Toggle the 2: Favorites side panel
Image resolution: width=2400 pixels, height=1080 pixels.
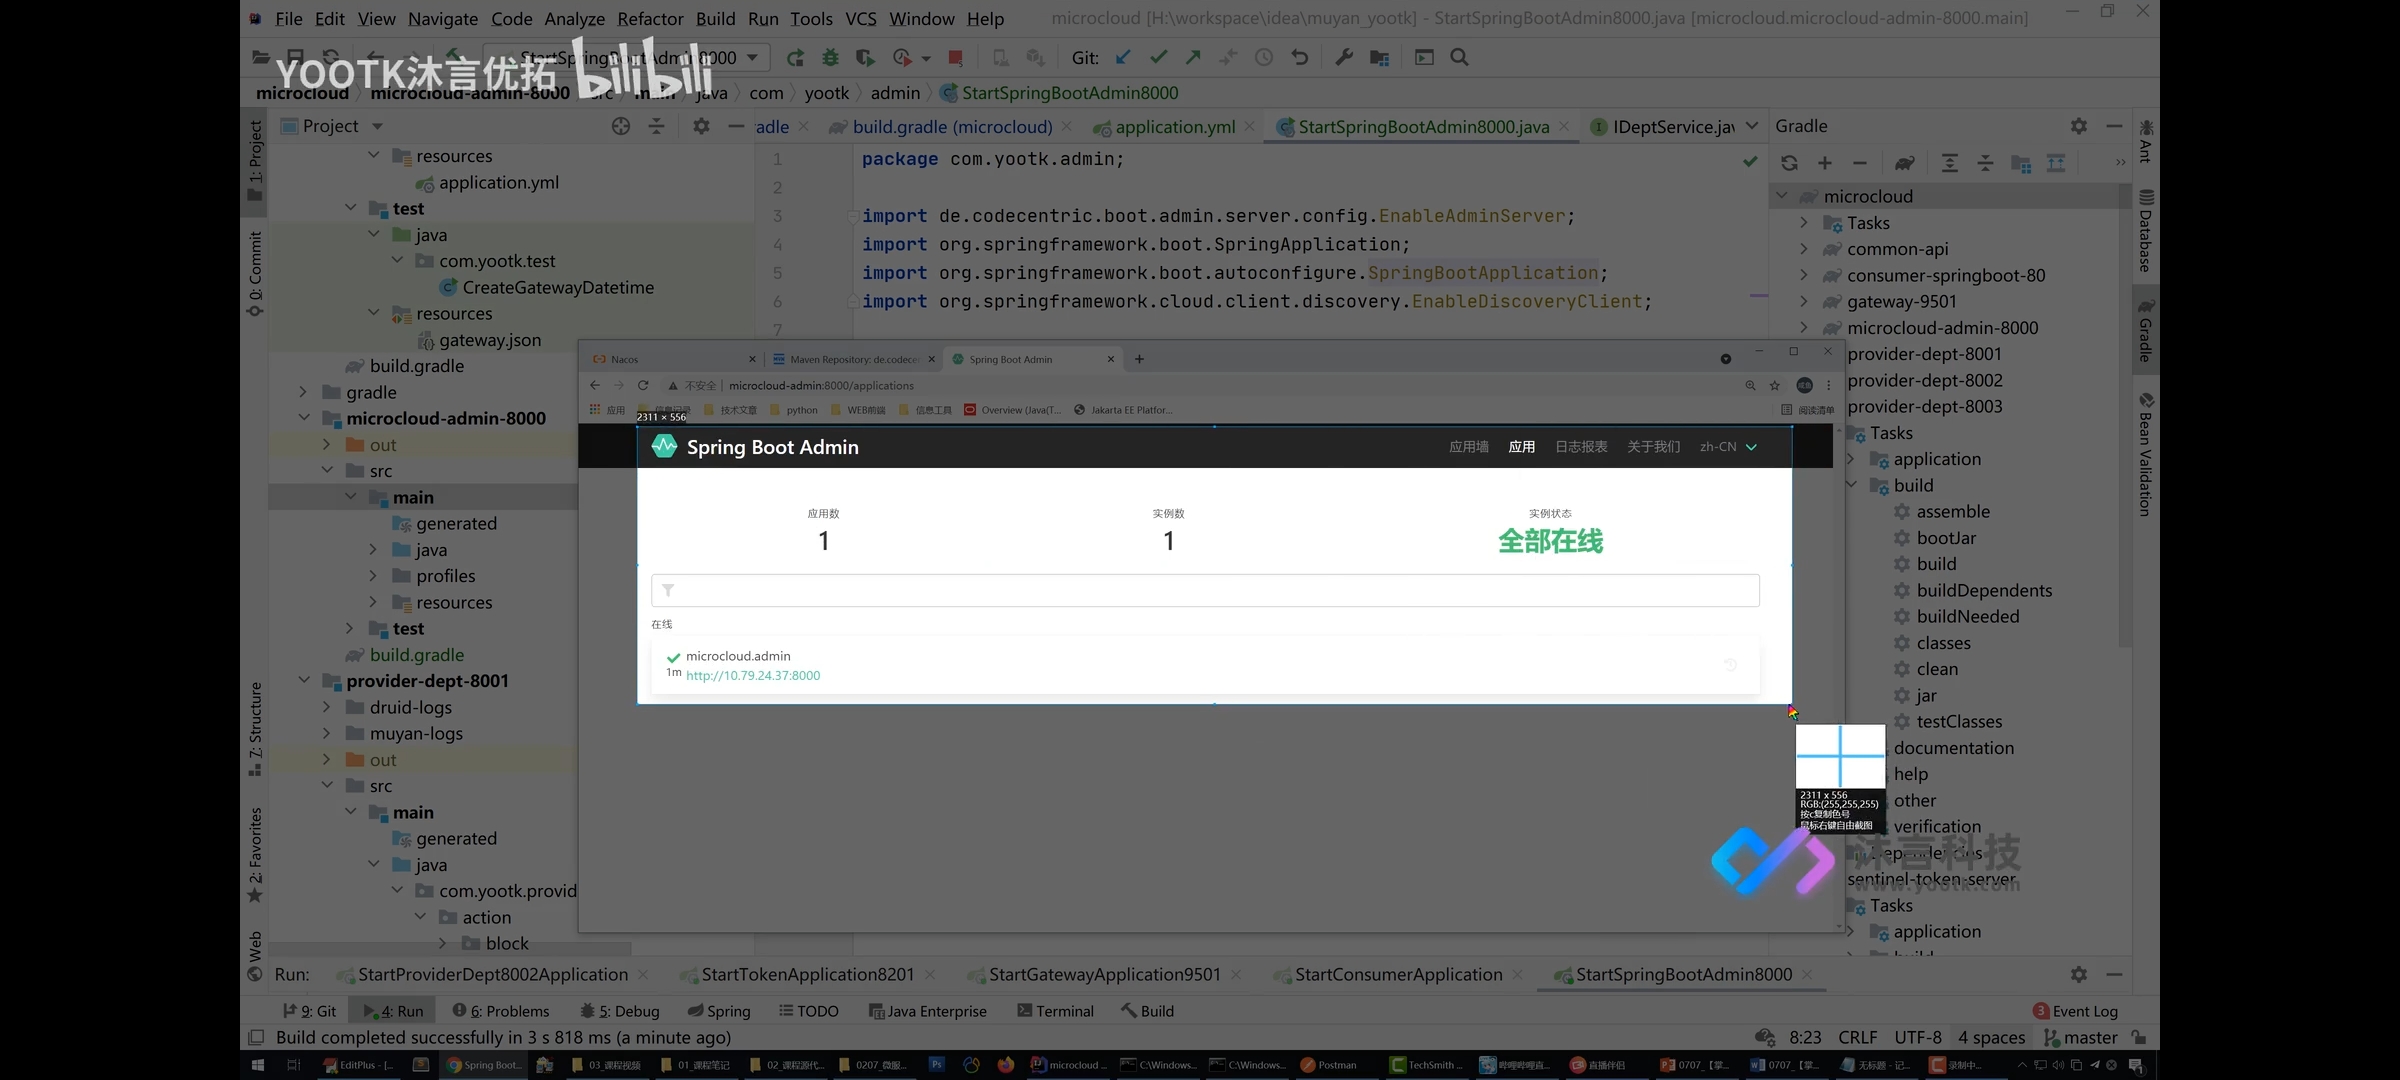click(x=255, y=855)
